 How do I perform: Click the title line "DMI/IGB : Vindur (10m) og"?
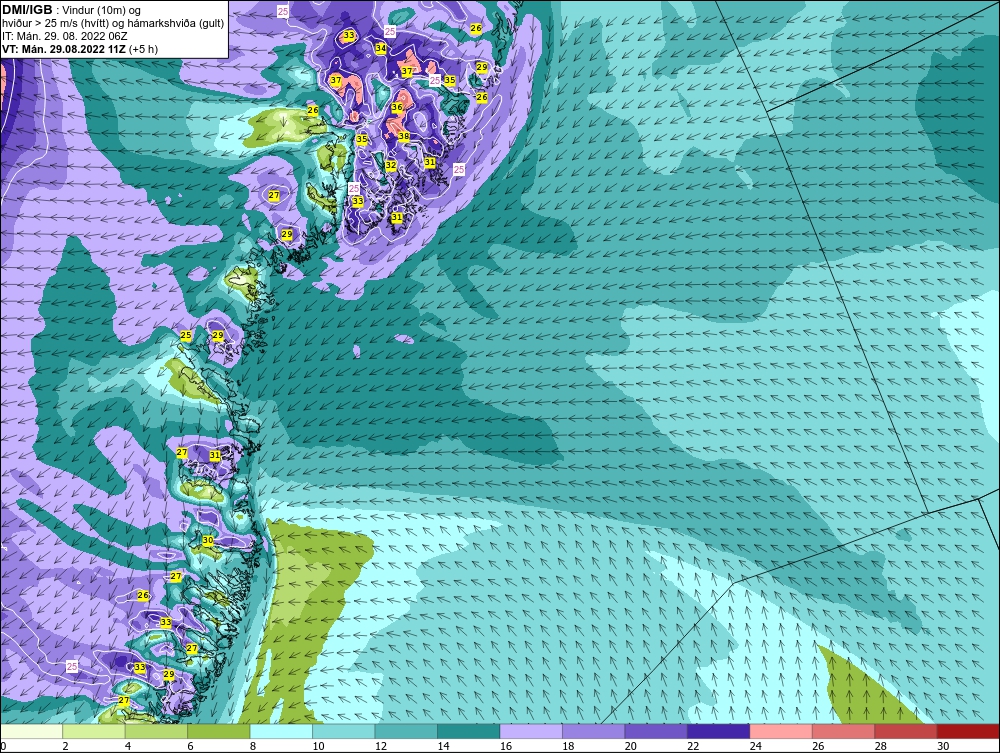click(71, 10)
